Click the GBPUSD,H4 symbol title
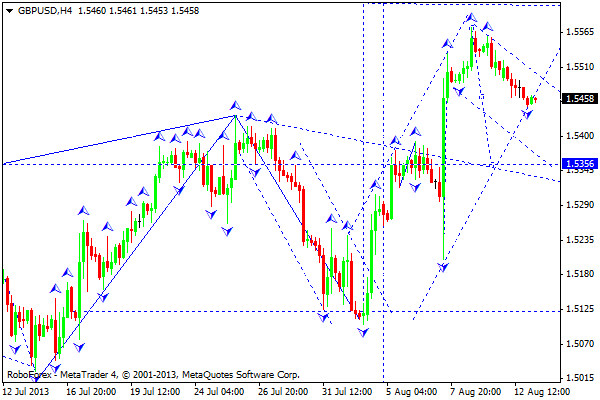600x400 pixels. [45, 11]
